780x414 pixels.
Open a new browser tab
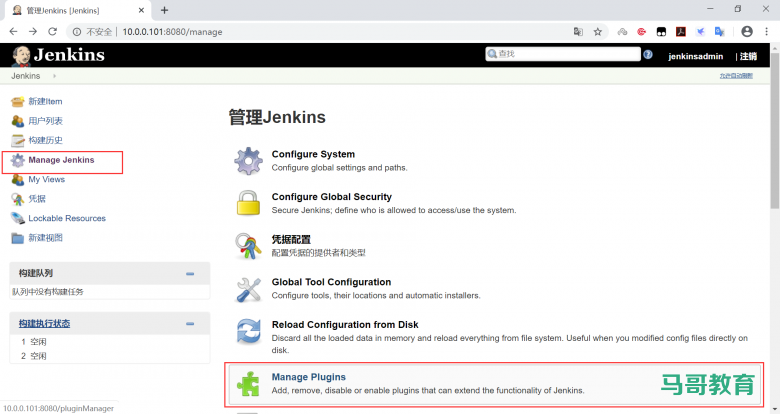point(165,10)
